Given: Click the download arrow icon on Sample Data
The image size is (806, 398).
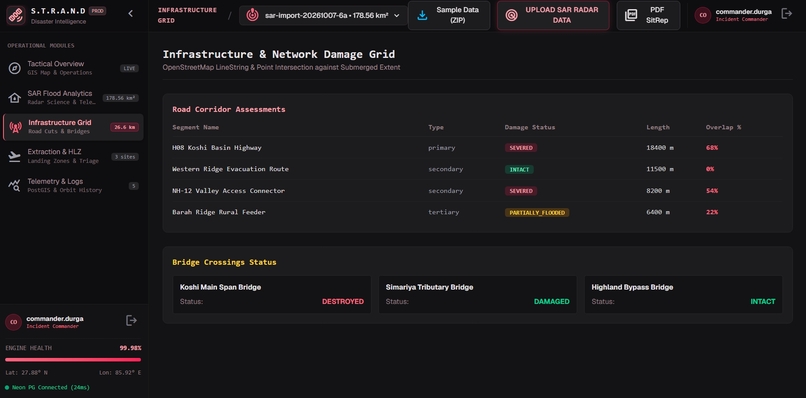Looking at the screenshot, I should [x=422, y=15].
